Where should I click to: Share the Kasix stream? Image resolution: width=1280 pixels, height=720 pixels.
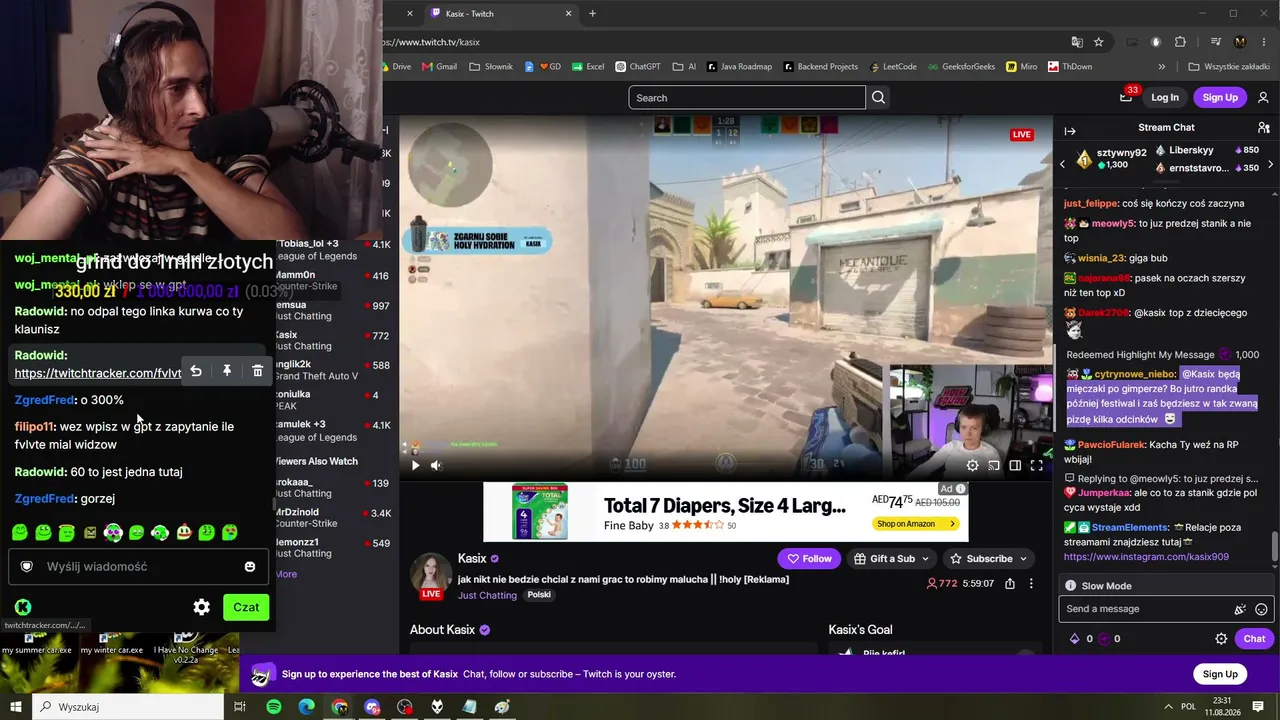pos(1010,583)
